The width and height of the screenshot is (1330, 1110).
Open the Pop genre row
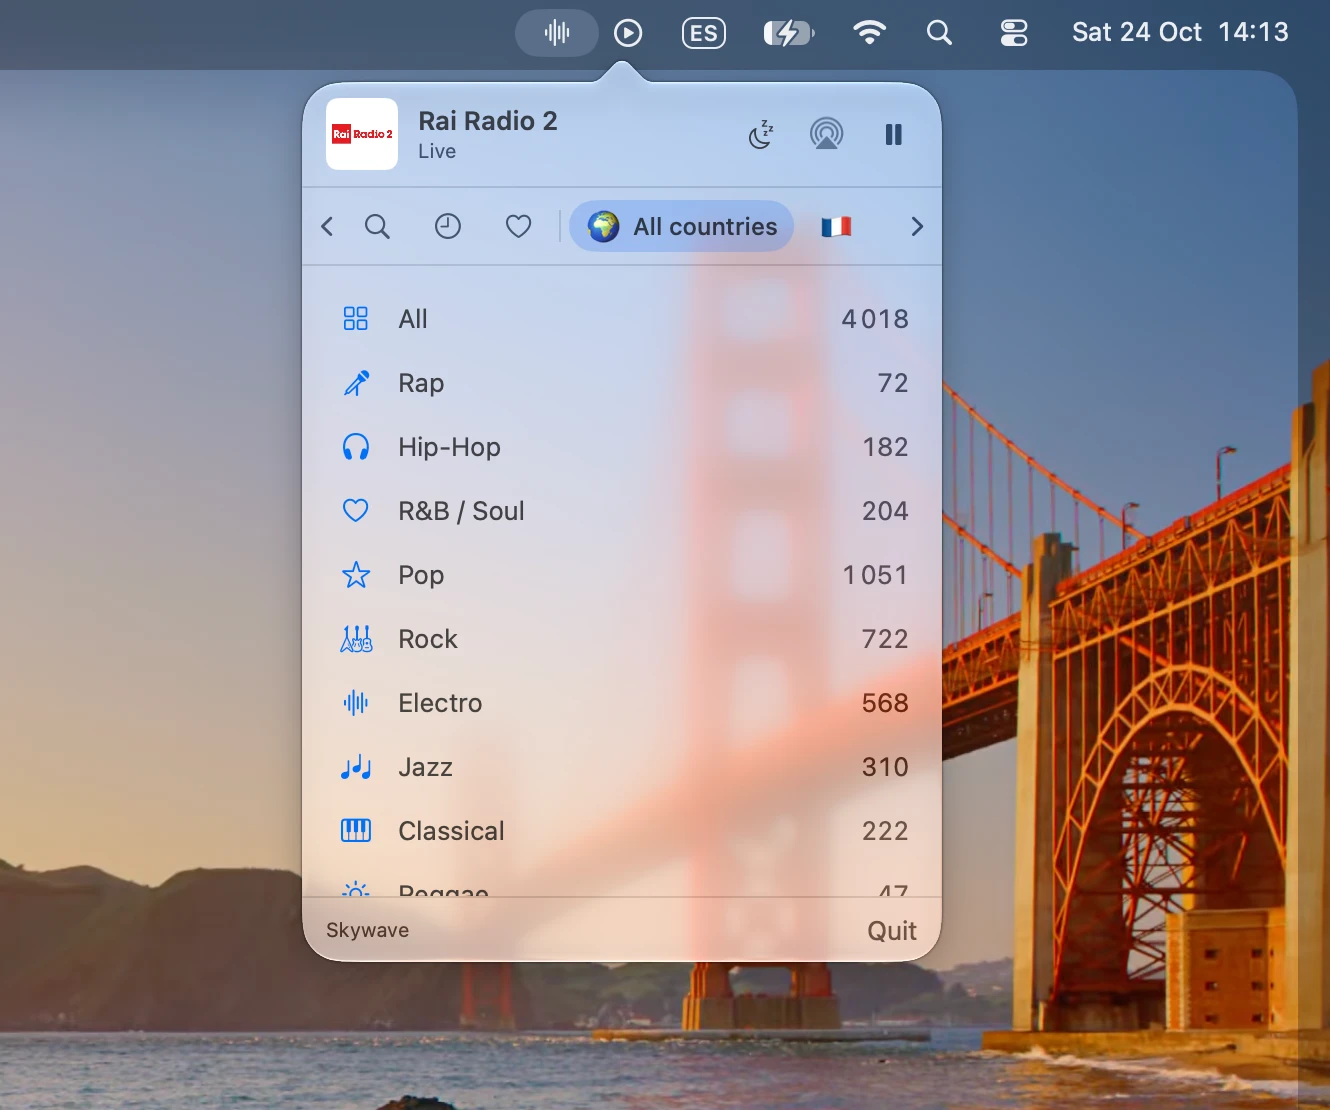click(x=622, y=575)
